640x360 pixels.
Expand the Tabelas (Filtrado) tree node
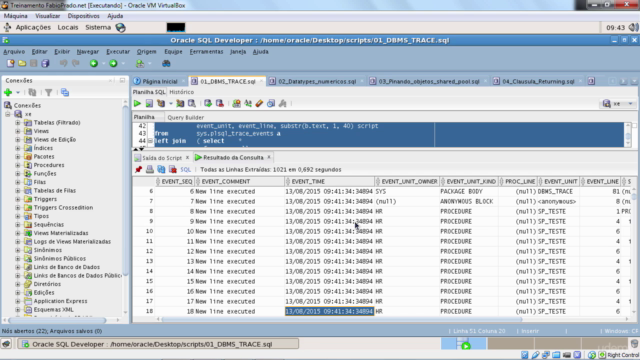click(x=18, y=122)
